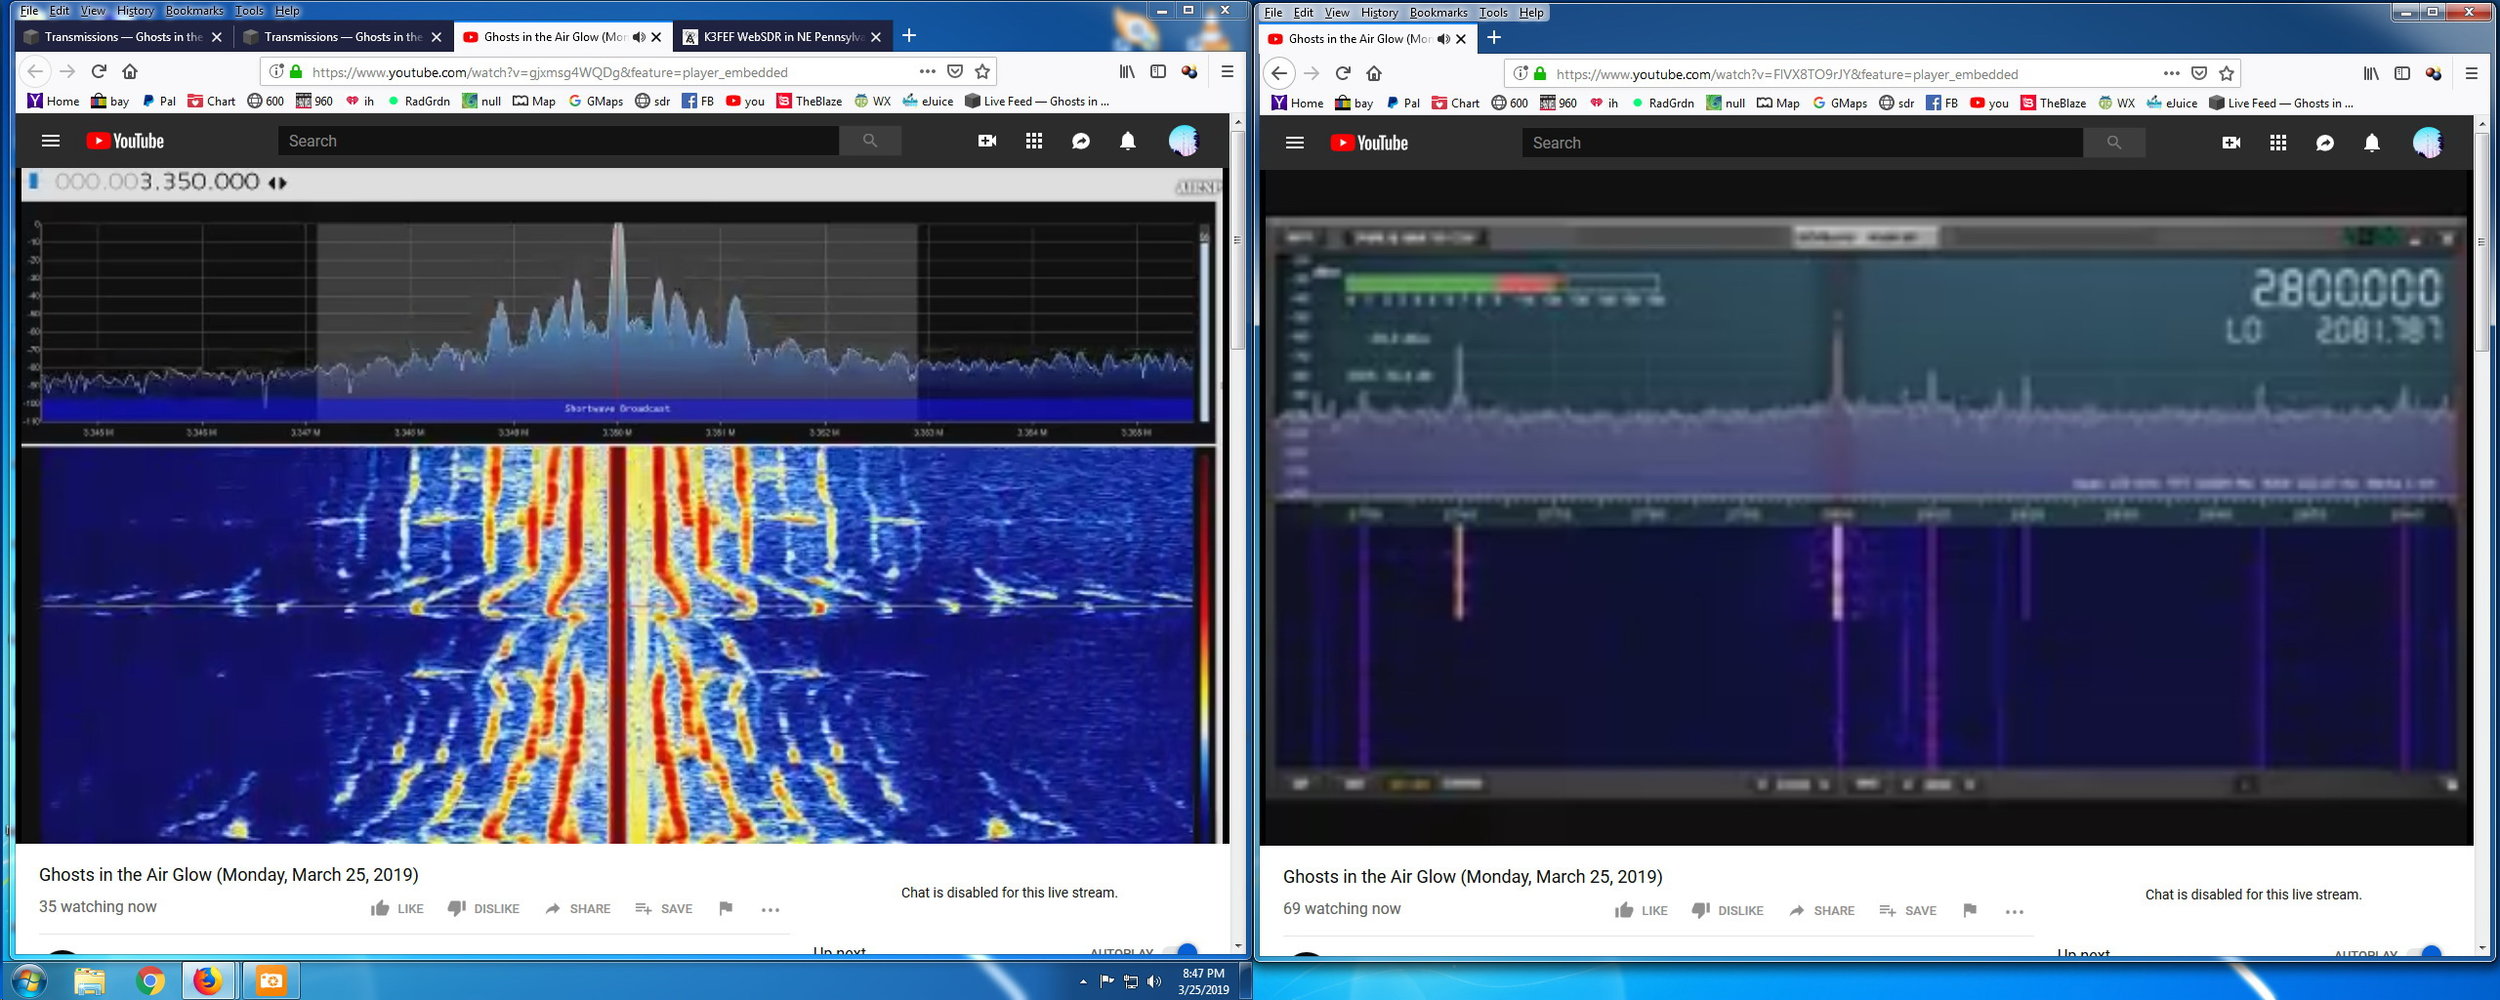The height and width of the screenshot is (1000, 2500).
Task: Toggle Autoplay switch in the right YouTube window
Action: point(2427,951)
